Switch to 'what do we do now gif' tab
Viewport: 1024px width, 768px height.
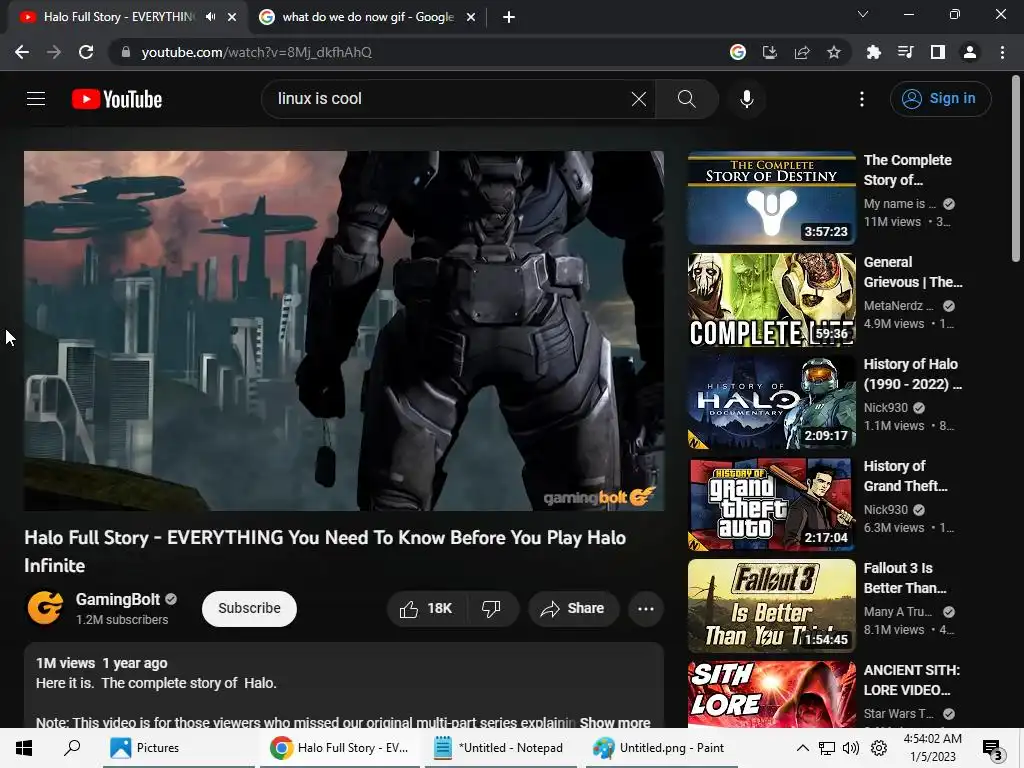click(368, 18)
